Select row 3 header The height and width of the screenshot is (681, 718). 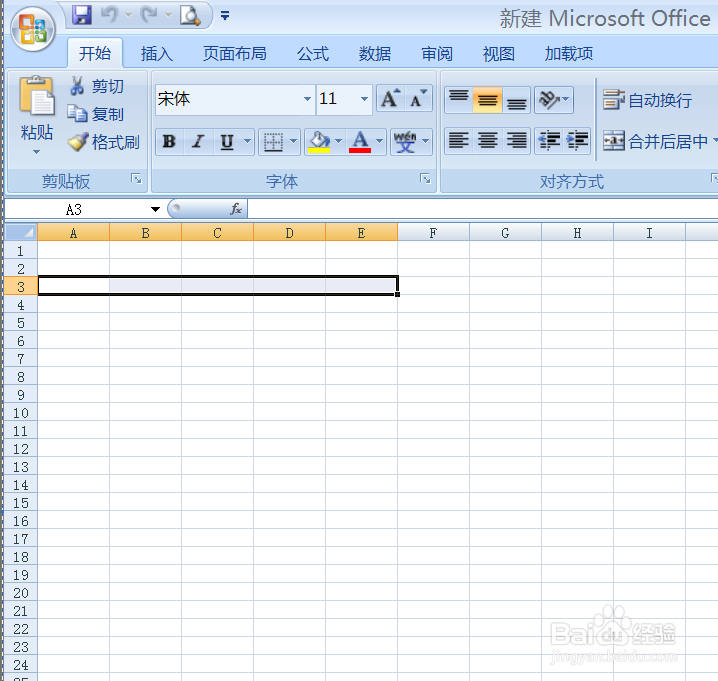[21, 287]
